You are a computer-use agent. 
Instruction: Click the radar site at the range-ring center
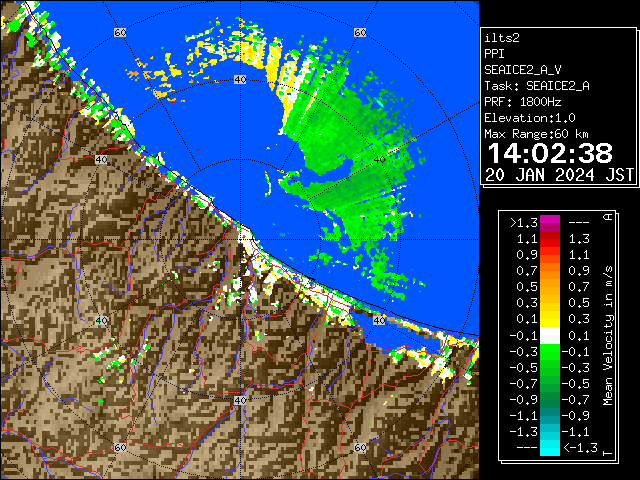coord(240,240)
